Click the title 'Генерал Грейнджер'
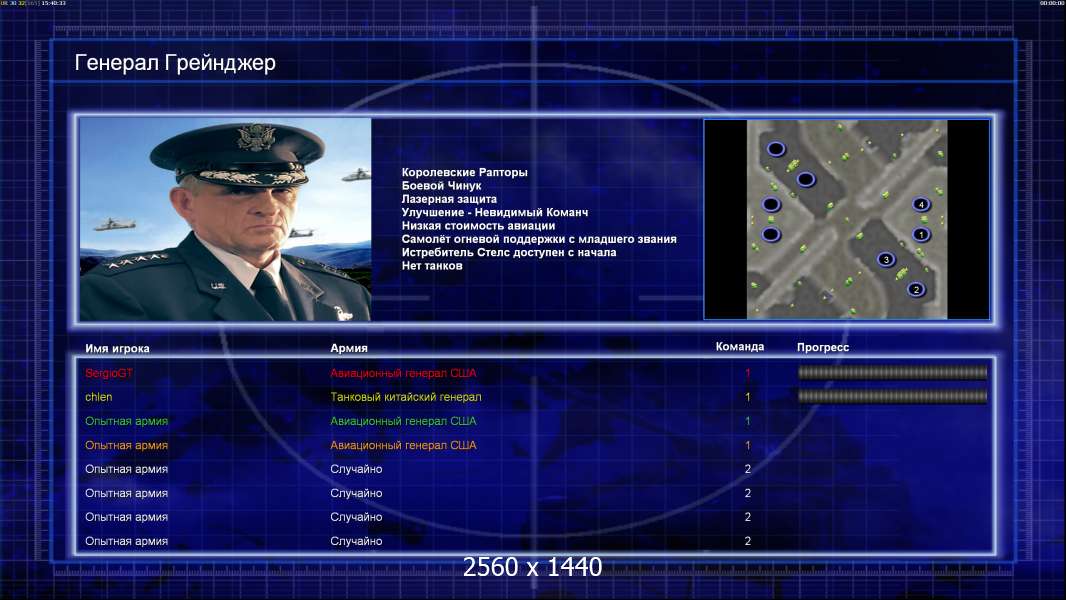This screenshot has height=600, width=1066. point(175,63)
